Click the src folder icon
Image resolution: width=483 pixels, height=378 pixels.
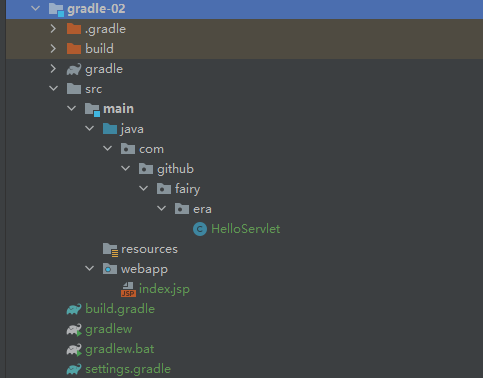tap(74, 89)
